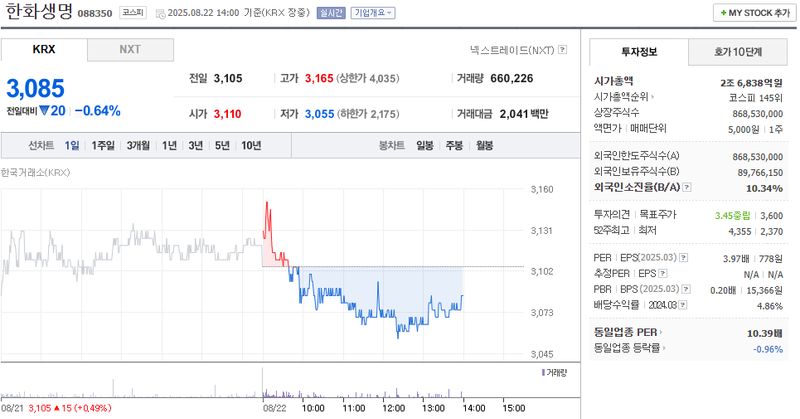
Task: Click the current price 3,085
Action: pyautogui.click(x=35, y=88)
